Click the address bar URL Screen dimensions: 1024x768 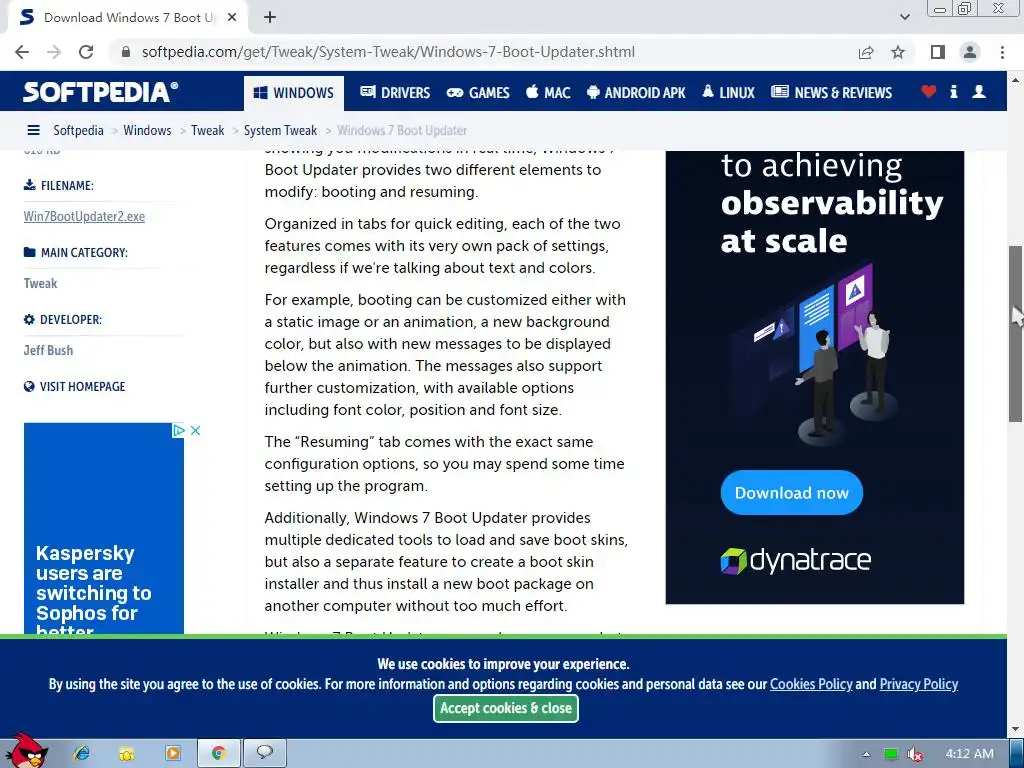(388, 52)
